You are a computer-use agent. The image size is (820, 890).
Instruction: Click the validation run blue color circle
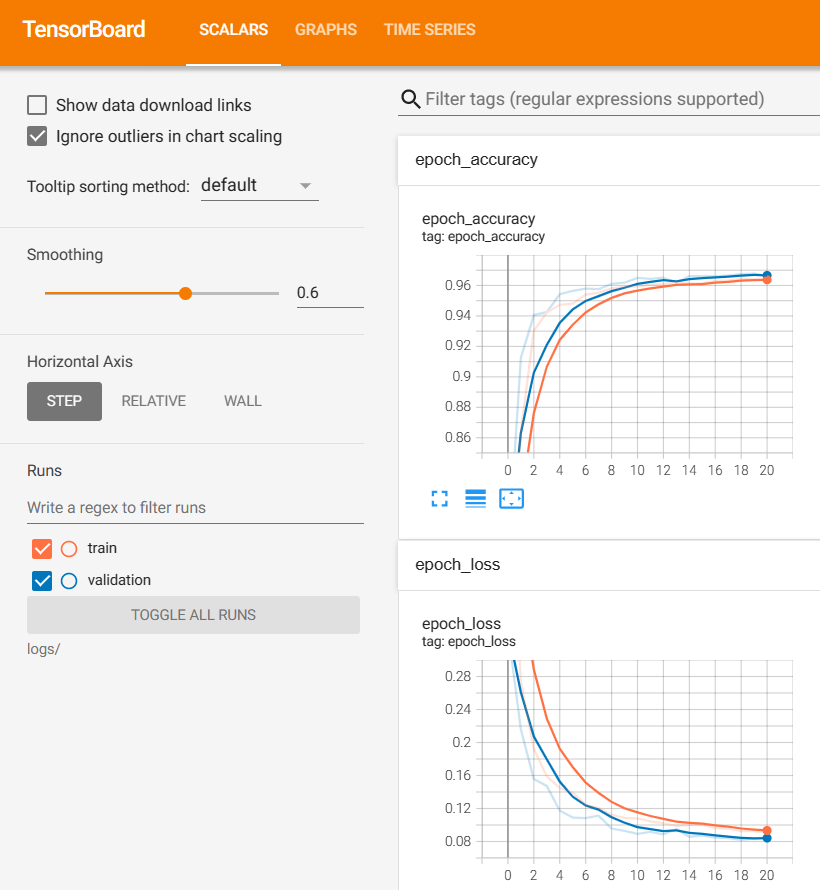coord(69,580)
